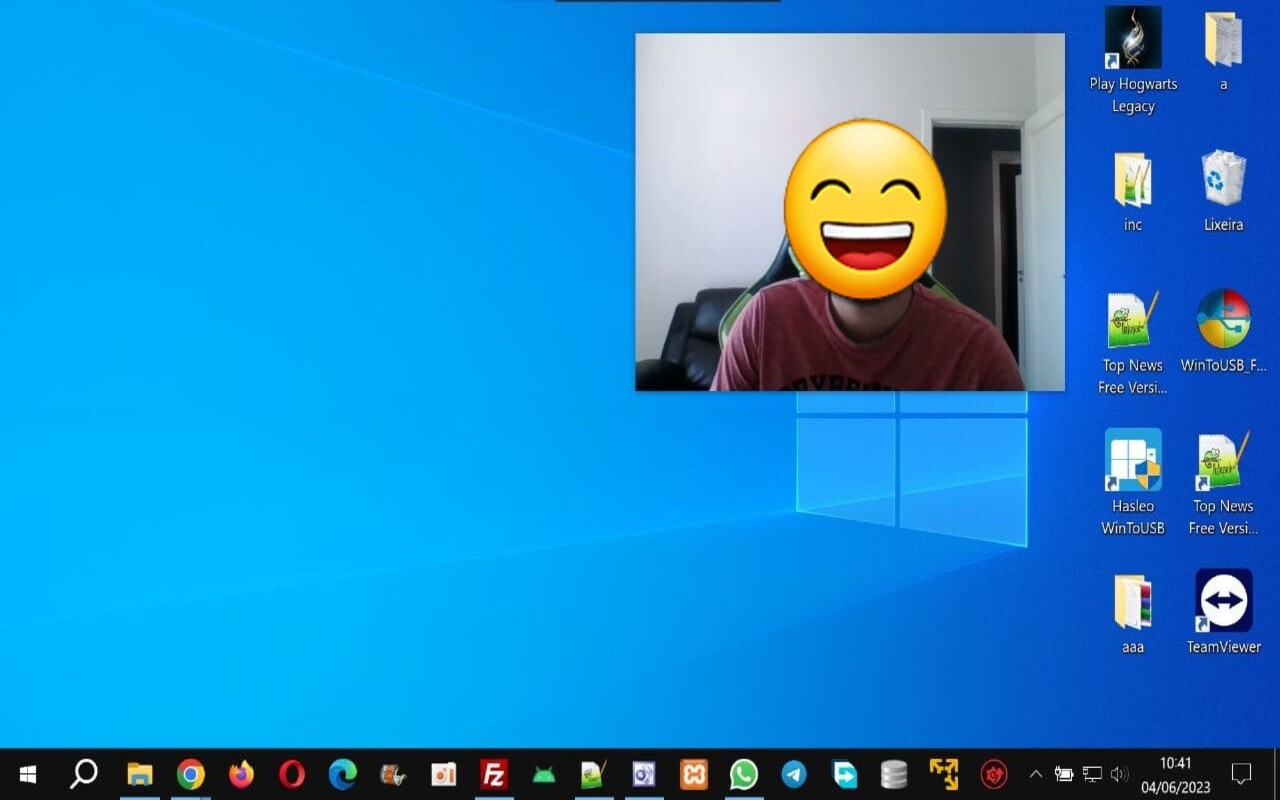Check network status in the system tray
This screenshot has width=1280, height=800.
(1091, 773)
